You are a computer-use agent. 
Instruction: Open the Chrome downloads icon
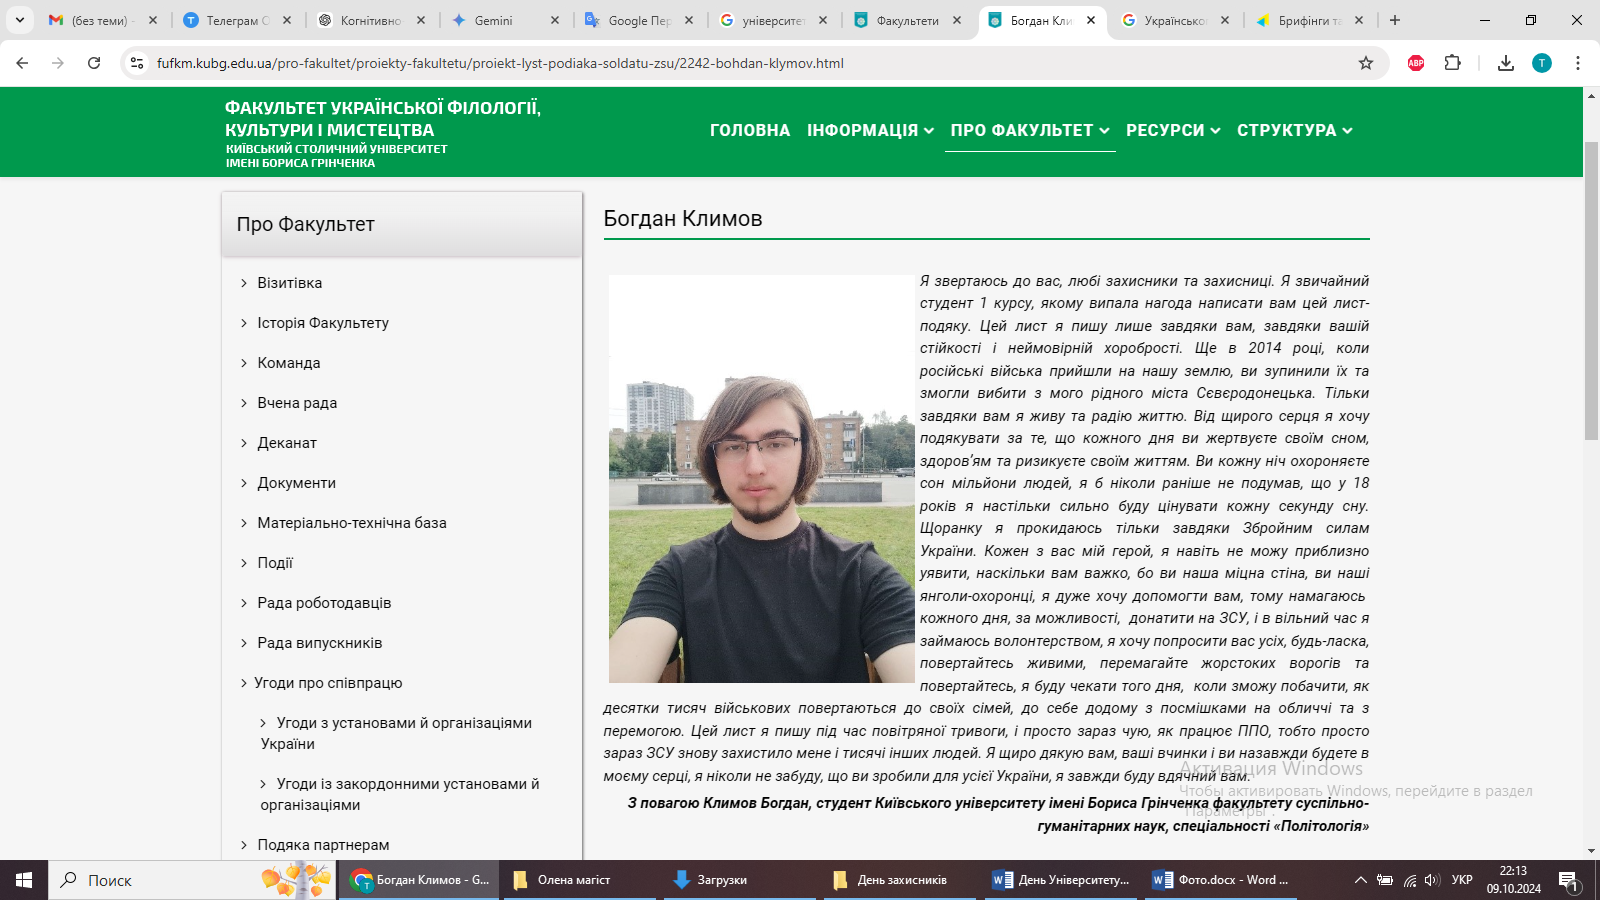click(1506, 63)
